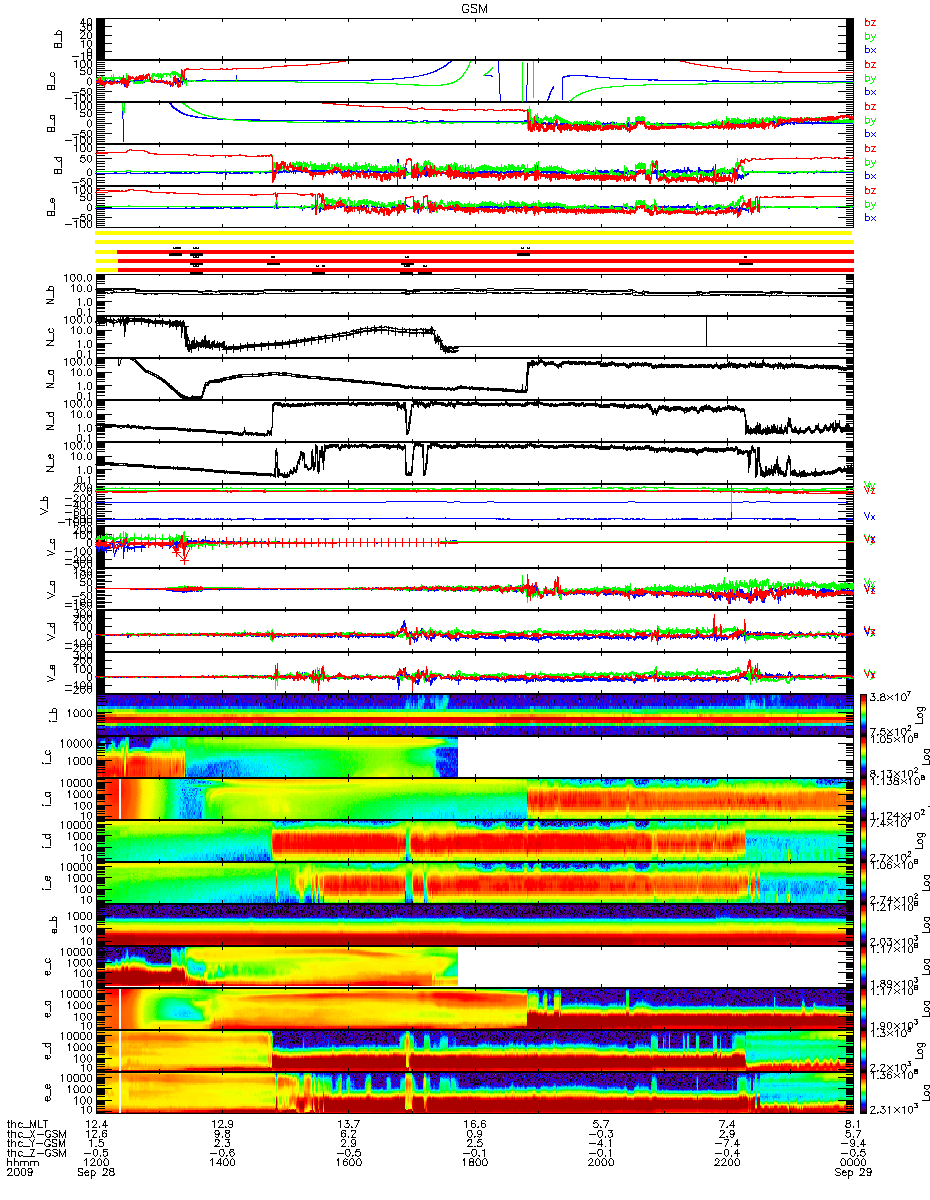Select the e_b electron spectrogram label

tap(51, 925)
